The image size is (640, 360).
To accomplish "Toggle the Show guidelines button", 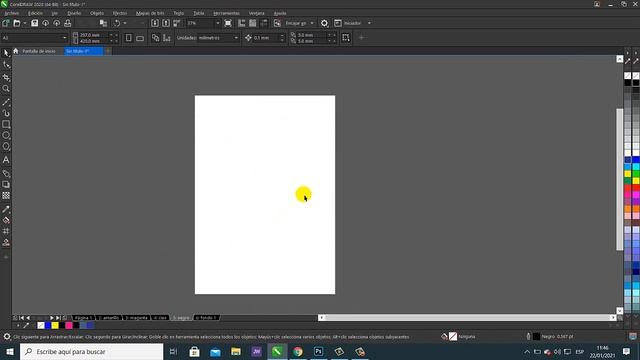I will point(264,23).
